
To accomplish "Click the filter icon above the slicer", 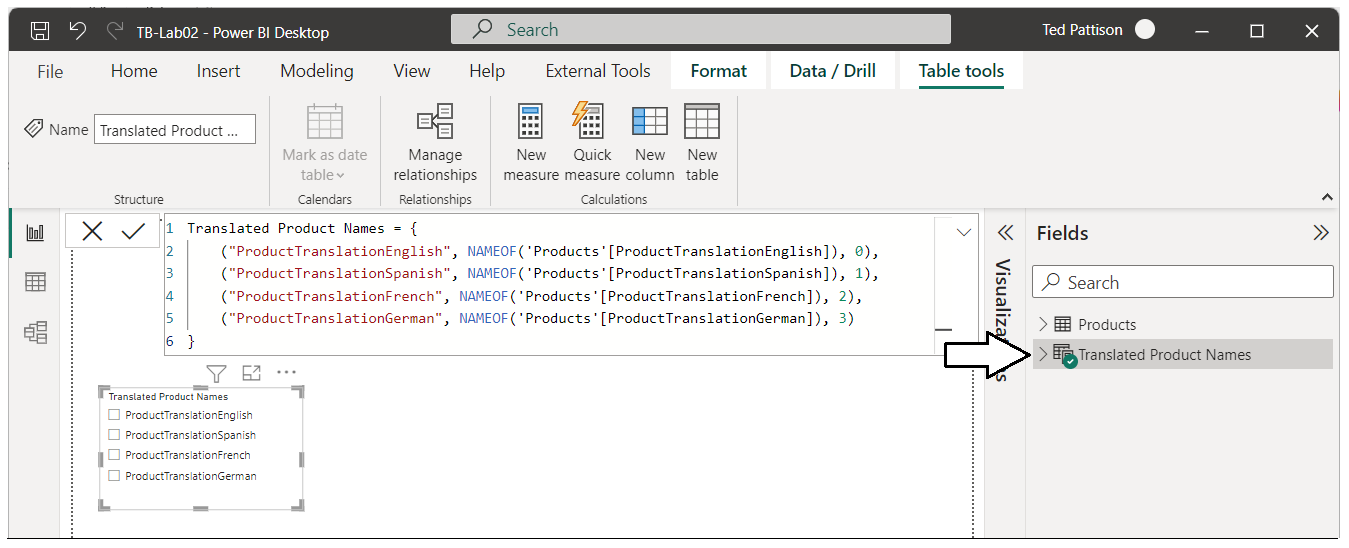I will (216, 373).
